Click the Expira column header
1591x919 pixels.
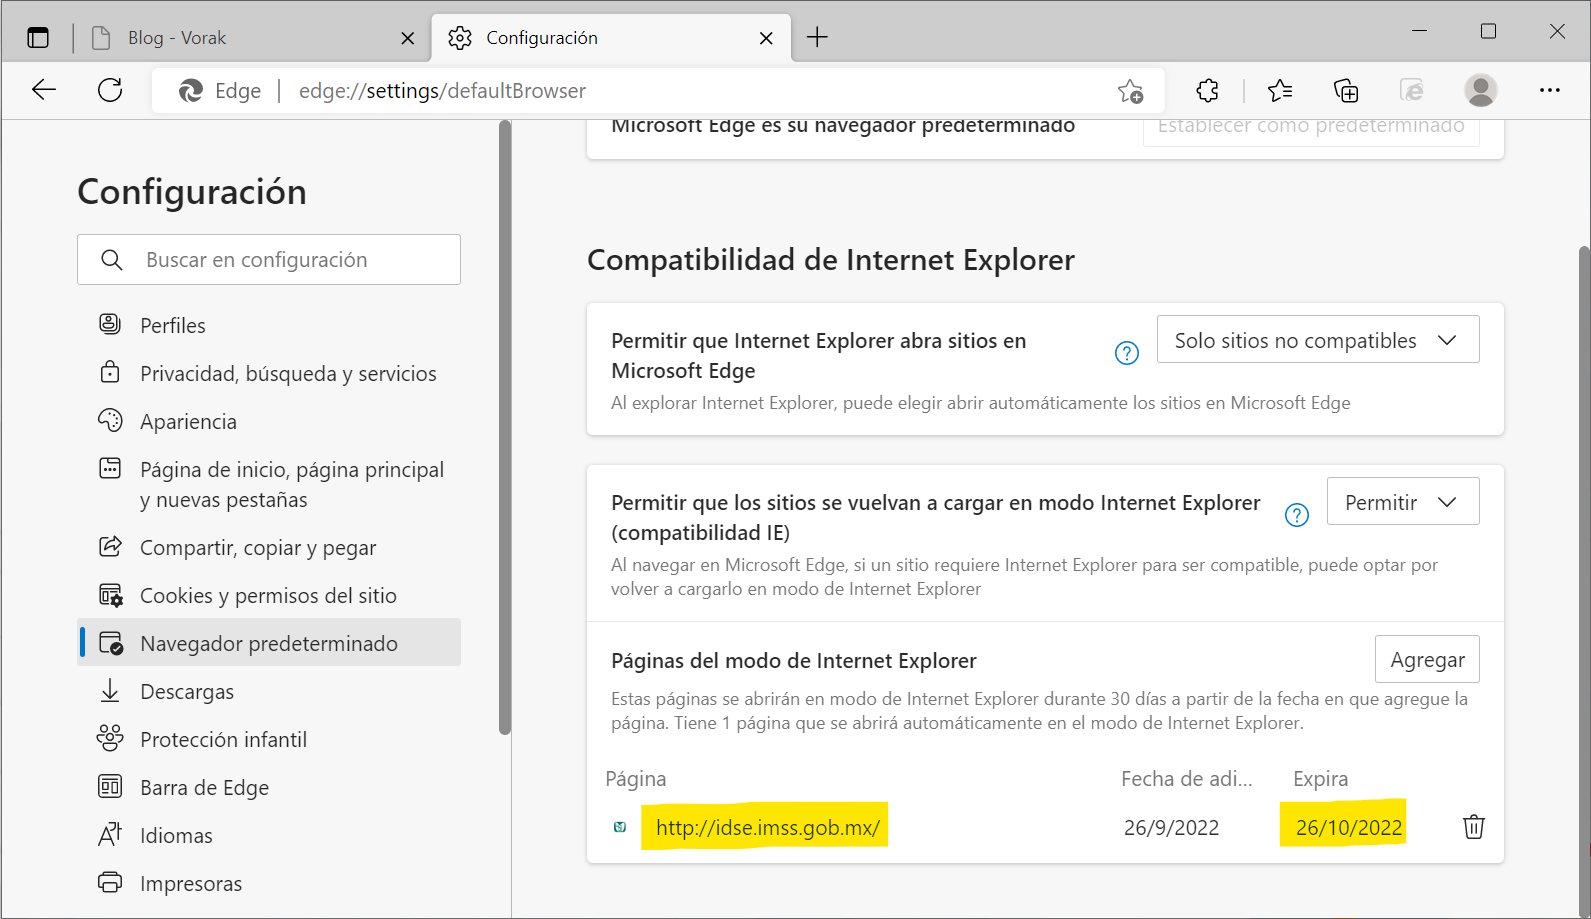pyautogui.click(x=1320, y=779)
